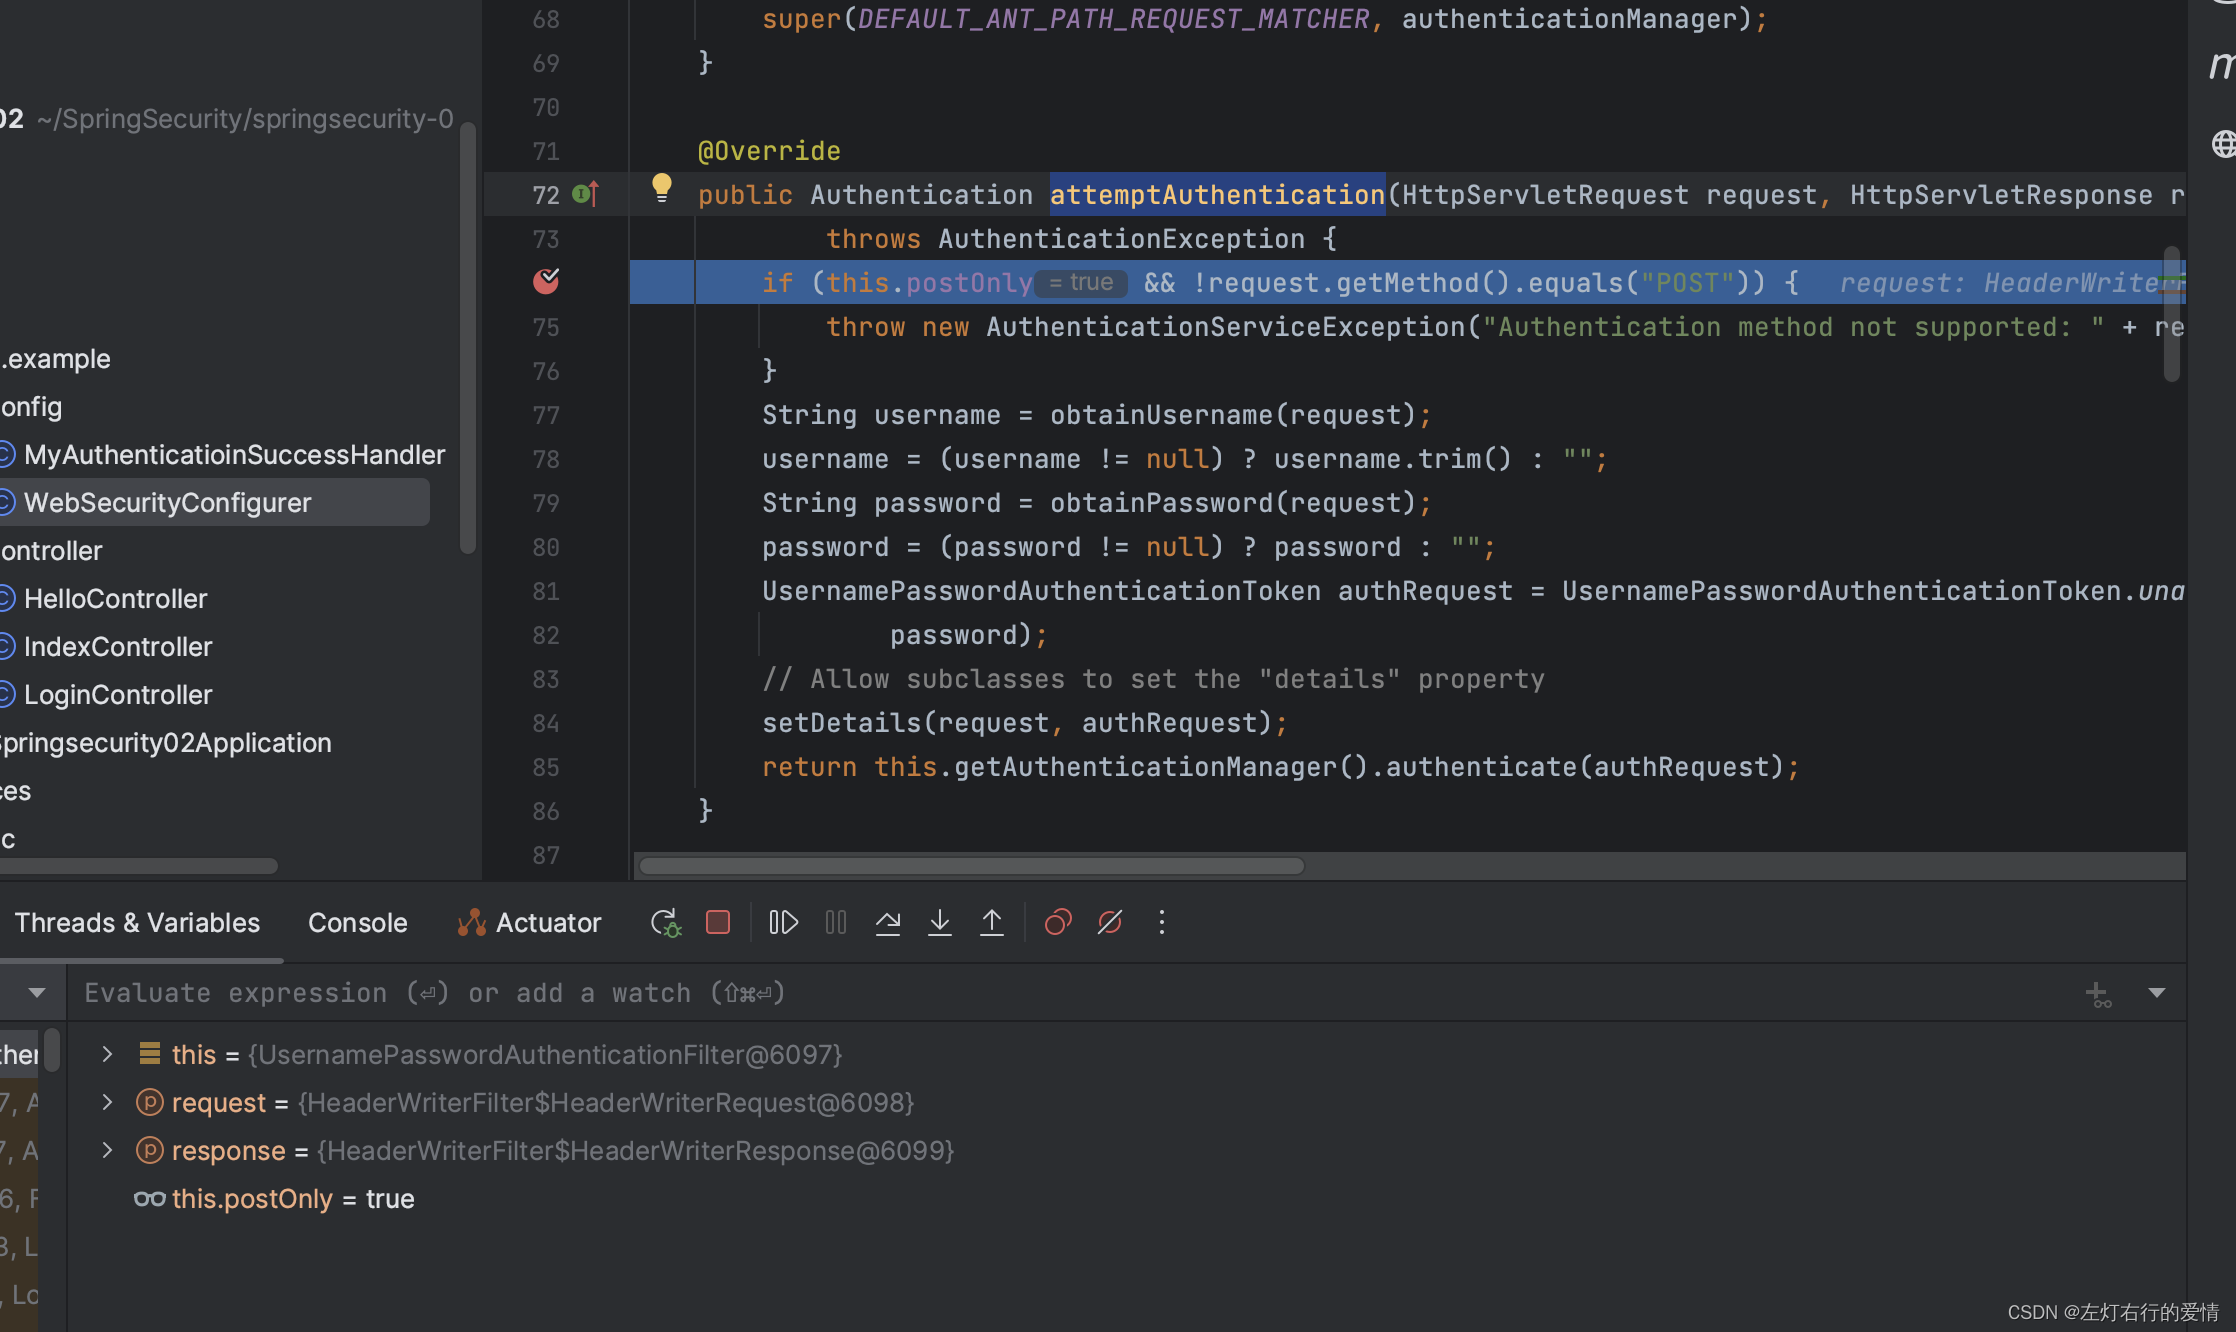2236x1332 pixels.
Task: Toggle the breakpoint on line 74
Action: pos(549,281)
